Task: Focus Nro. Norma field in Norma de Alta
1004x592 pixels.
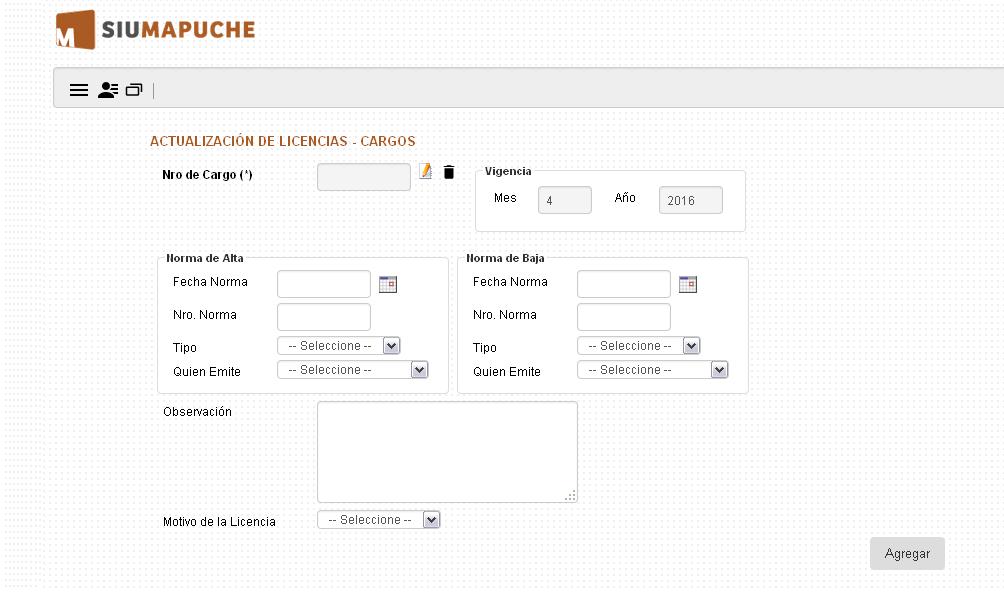Action: point(323,317)
